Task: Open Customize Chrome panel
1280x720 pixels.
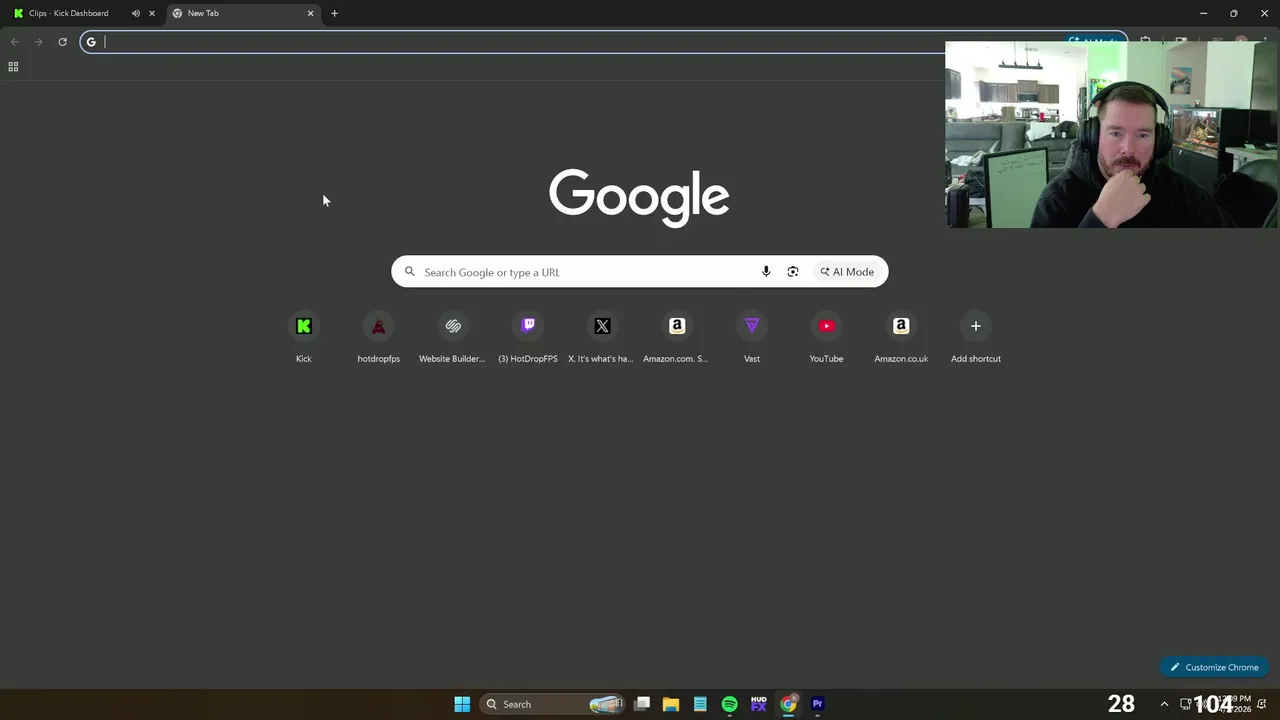Action: point(1215,667)
